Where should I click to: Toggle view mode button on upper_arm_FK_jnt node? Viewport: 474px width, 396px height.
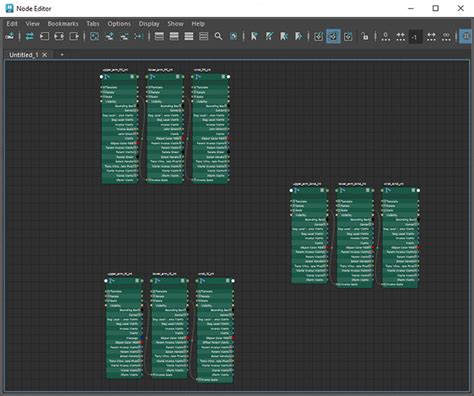pyautogui.click(x=132, y=77)
